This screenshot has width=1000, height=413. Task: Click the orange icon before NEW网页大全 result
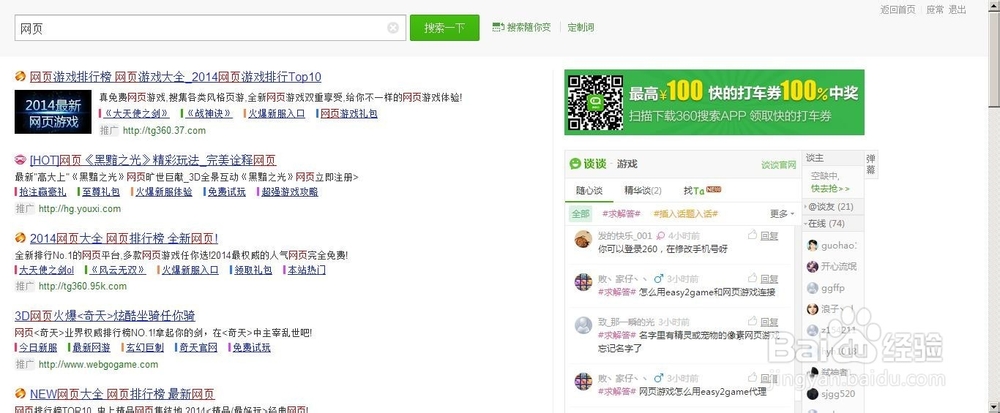pyautogui.click(x=20, y=393)
